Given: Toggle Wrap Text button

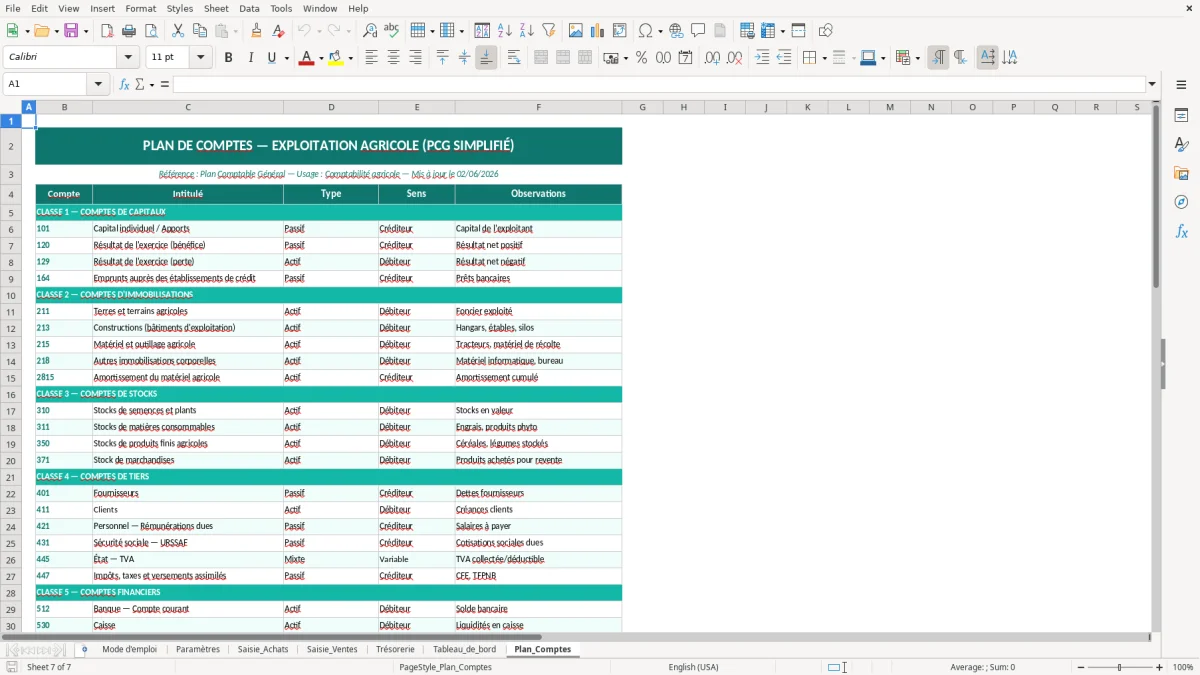Looking at the screenshot, I should coord(513,58).
